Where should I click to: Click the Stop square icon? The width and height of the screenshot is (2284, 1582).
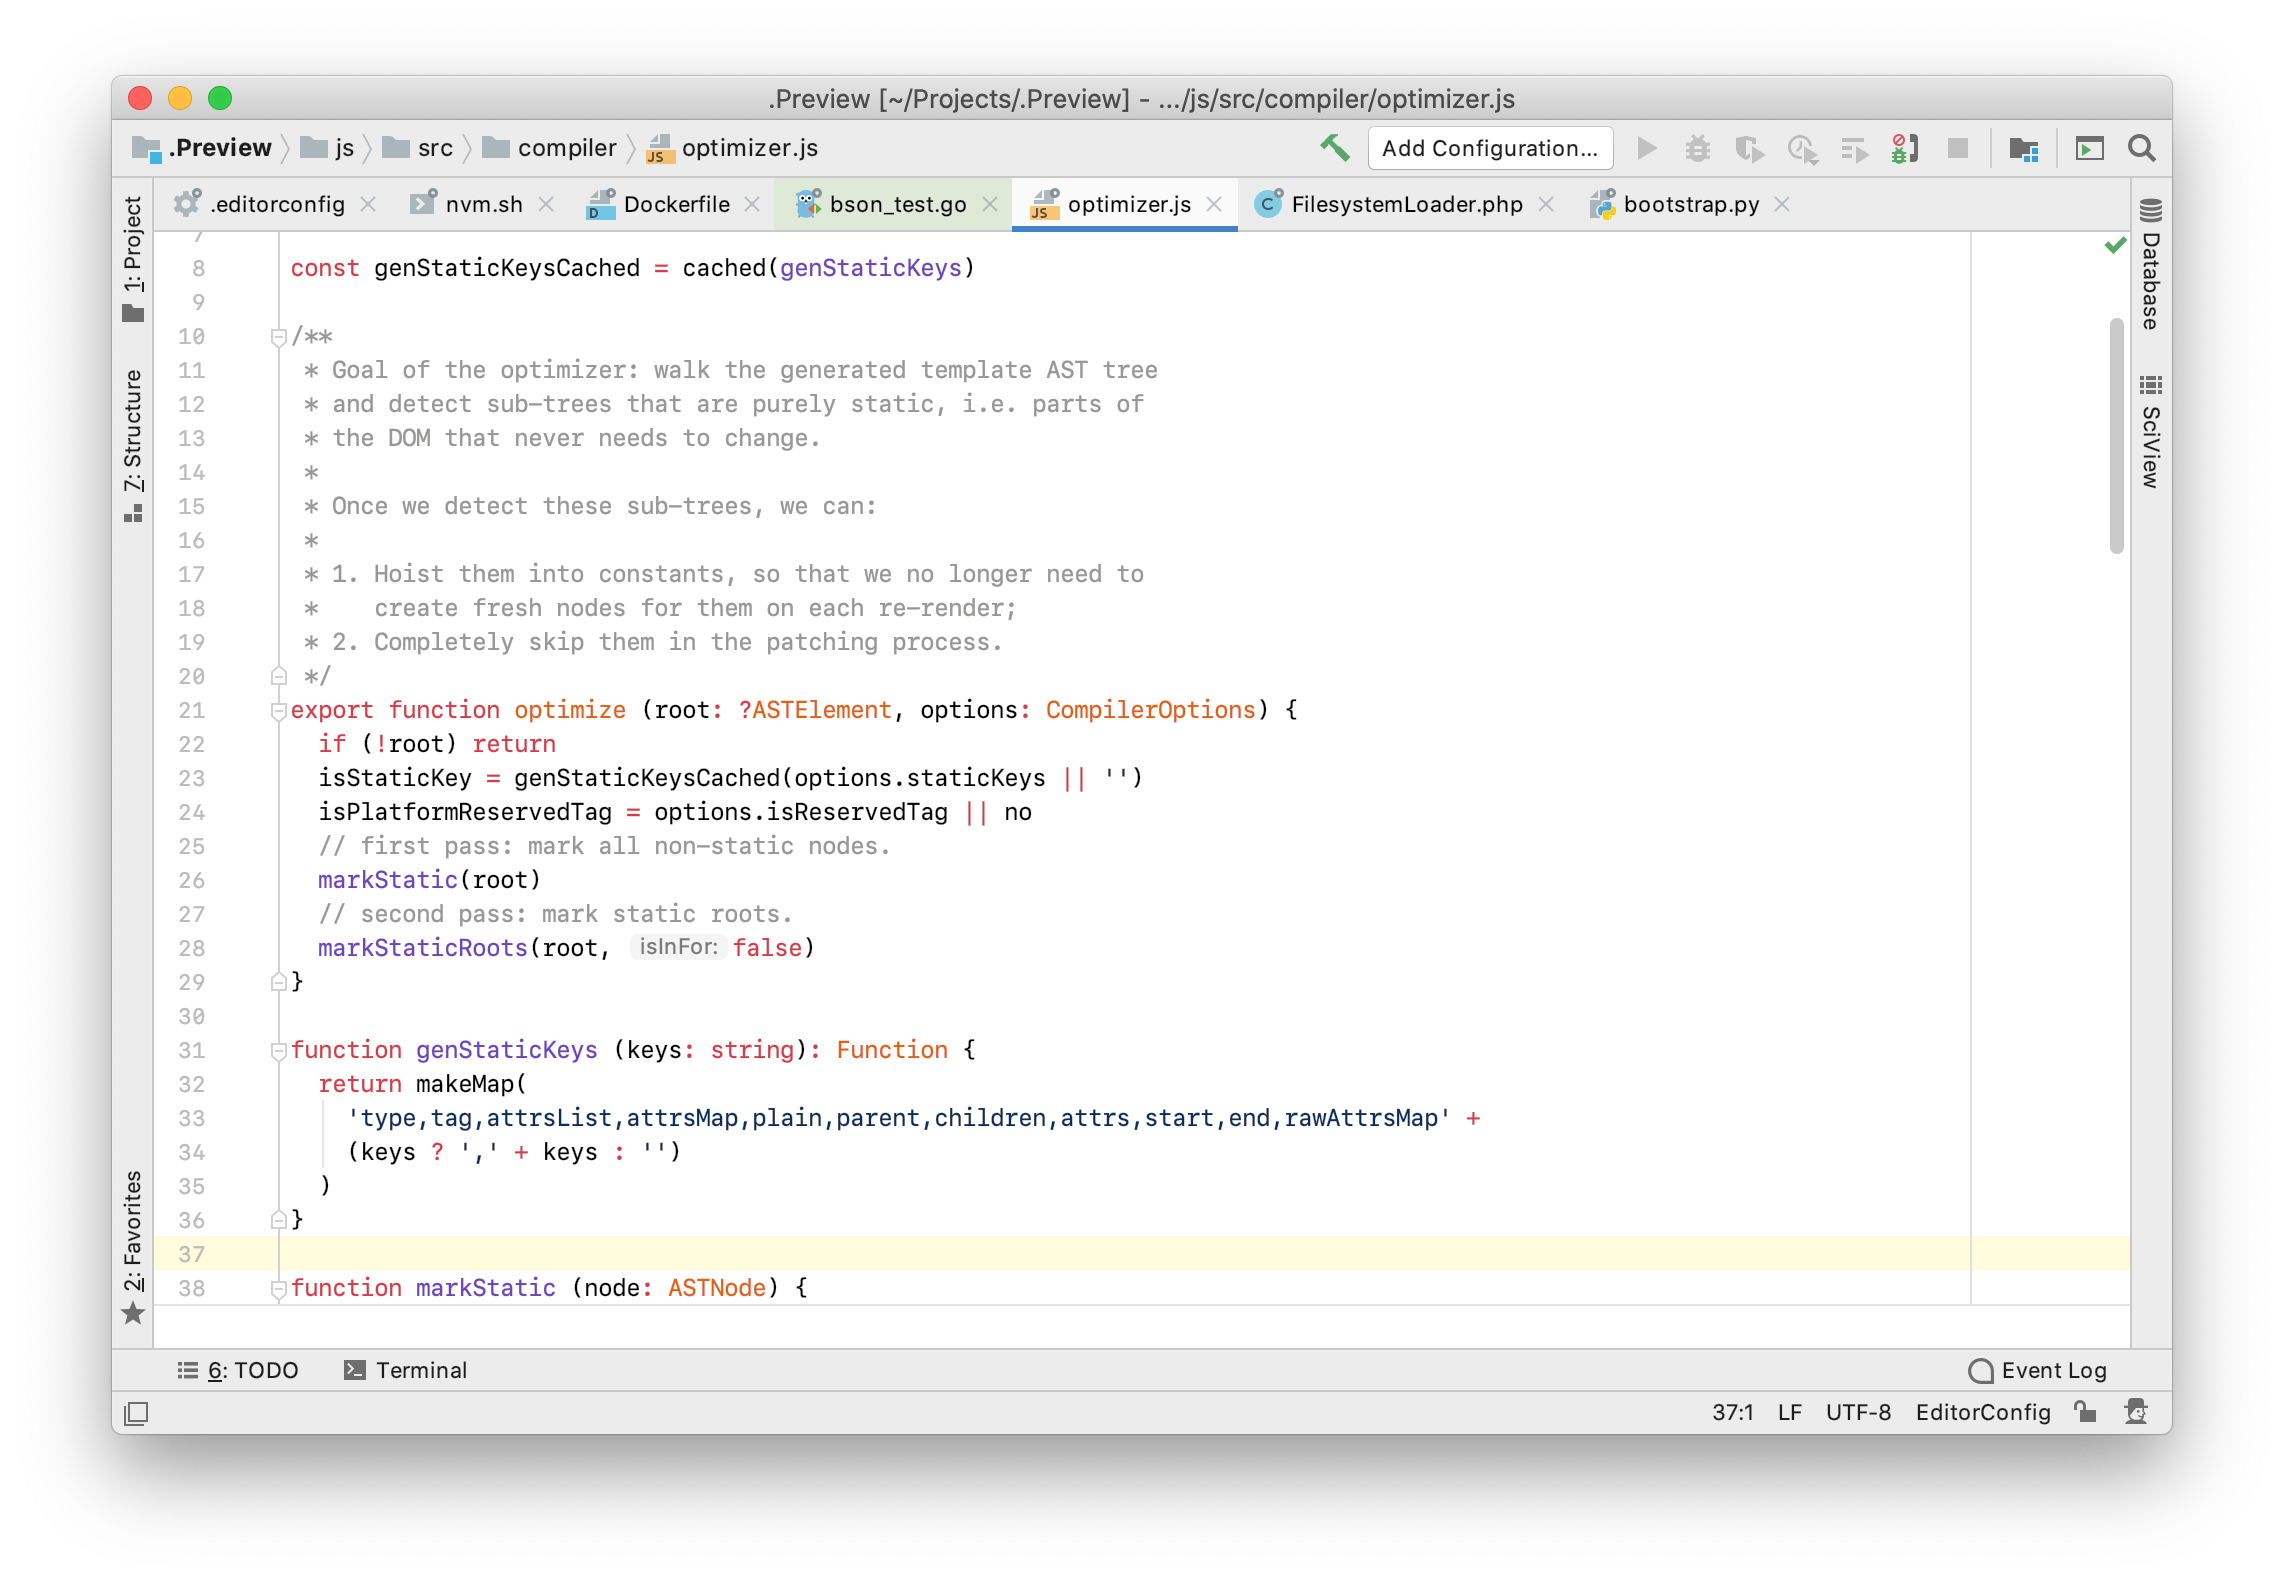click(1957, 149)
